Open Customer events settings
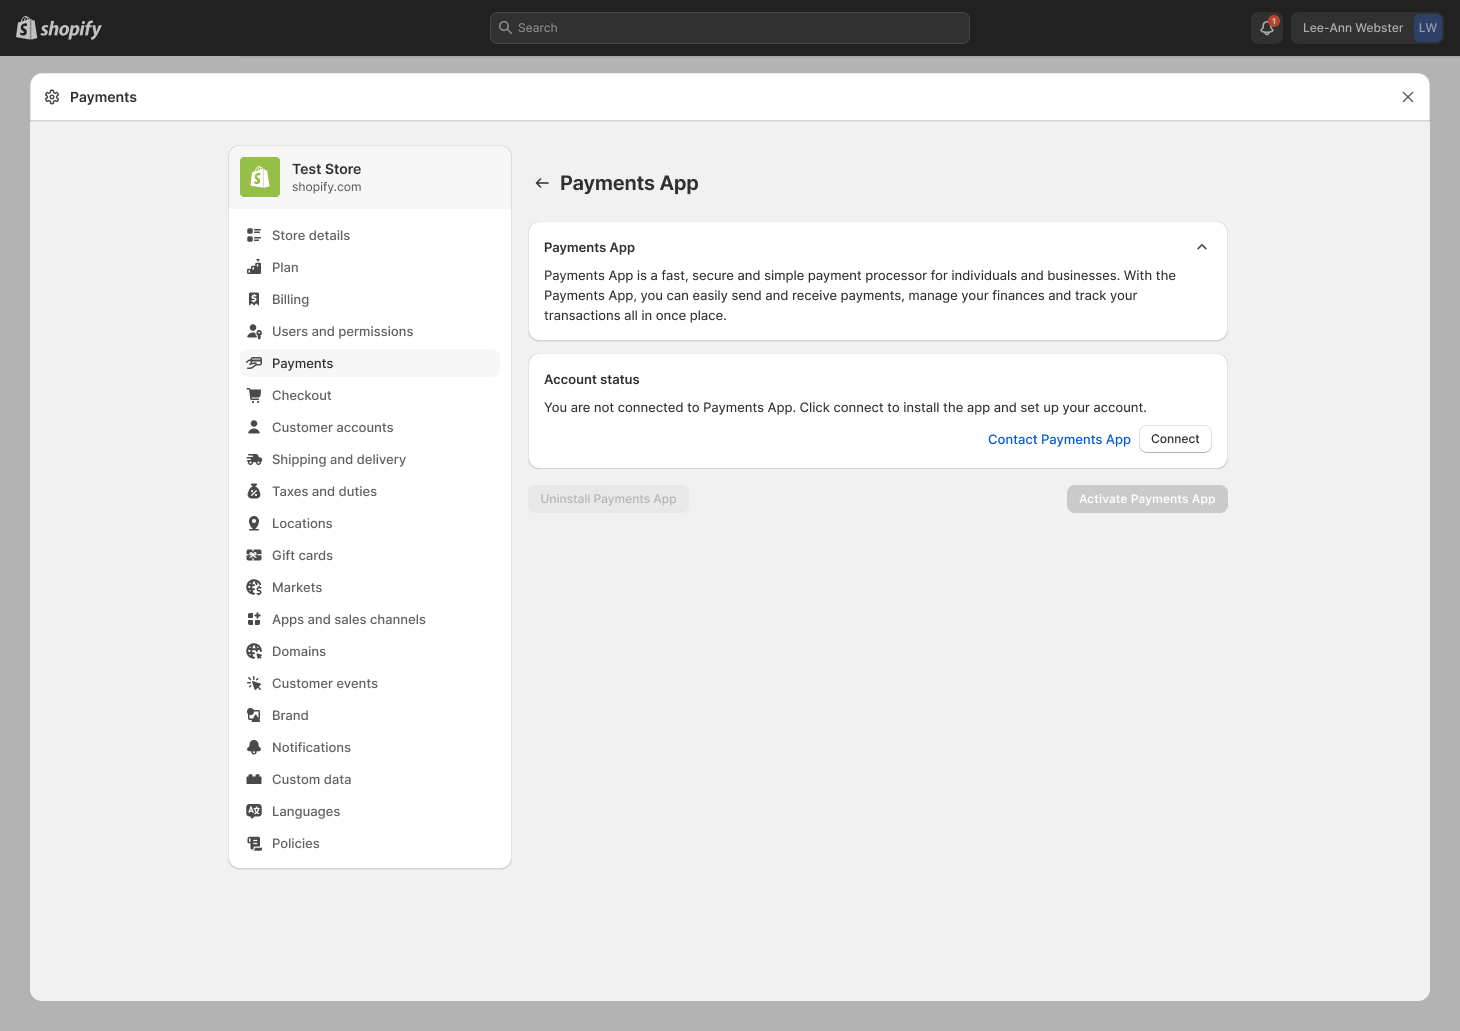1460x1031 pixels. coord(370,683)
